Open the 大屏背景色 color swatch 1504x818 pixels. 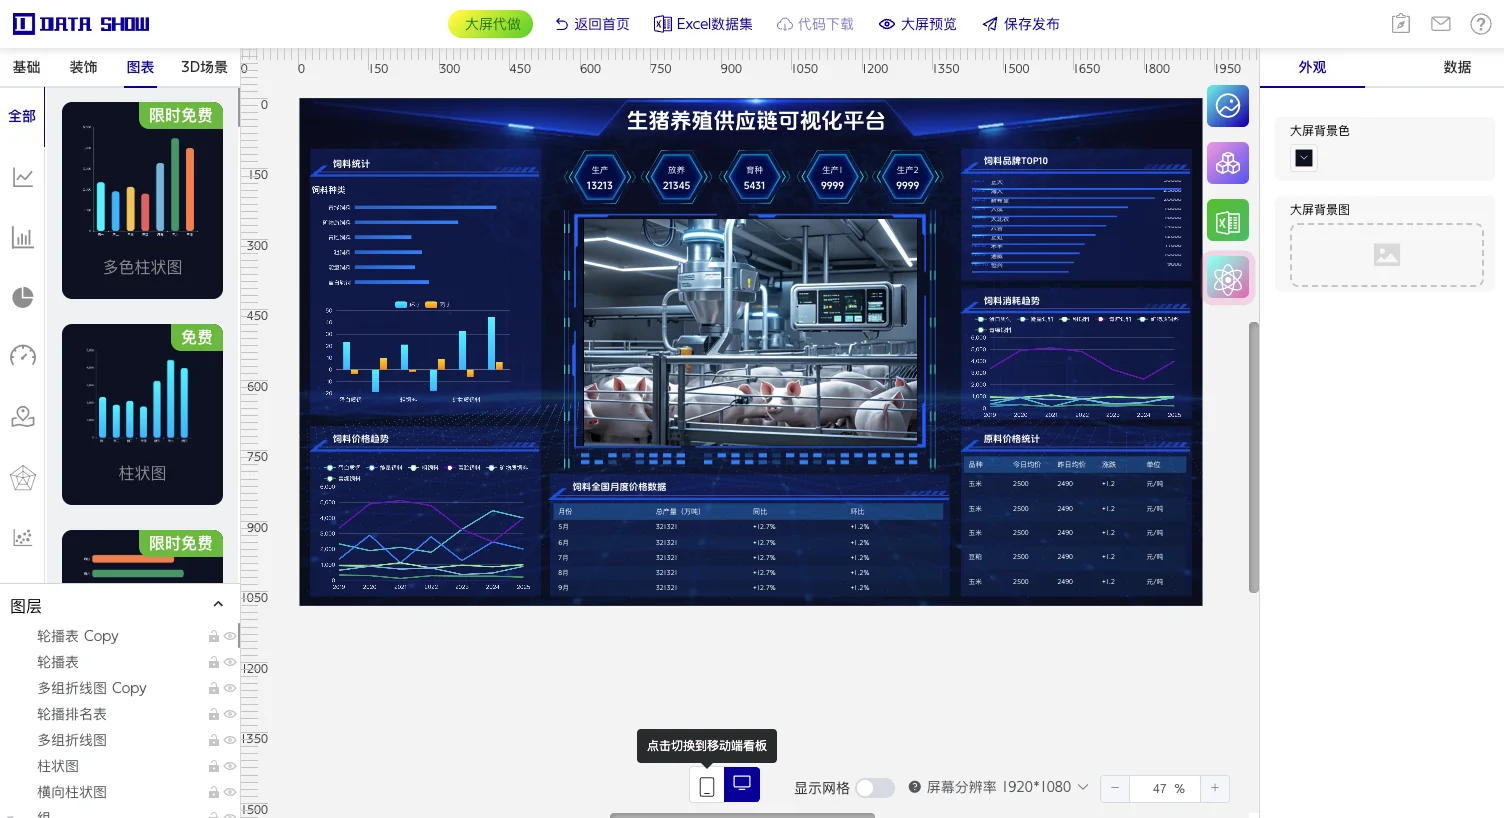1303,158
